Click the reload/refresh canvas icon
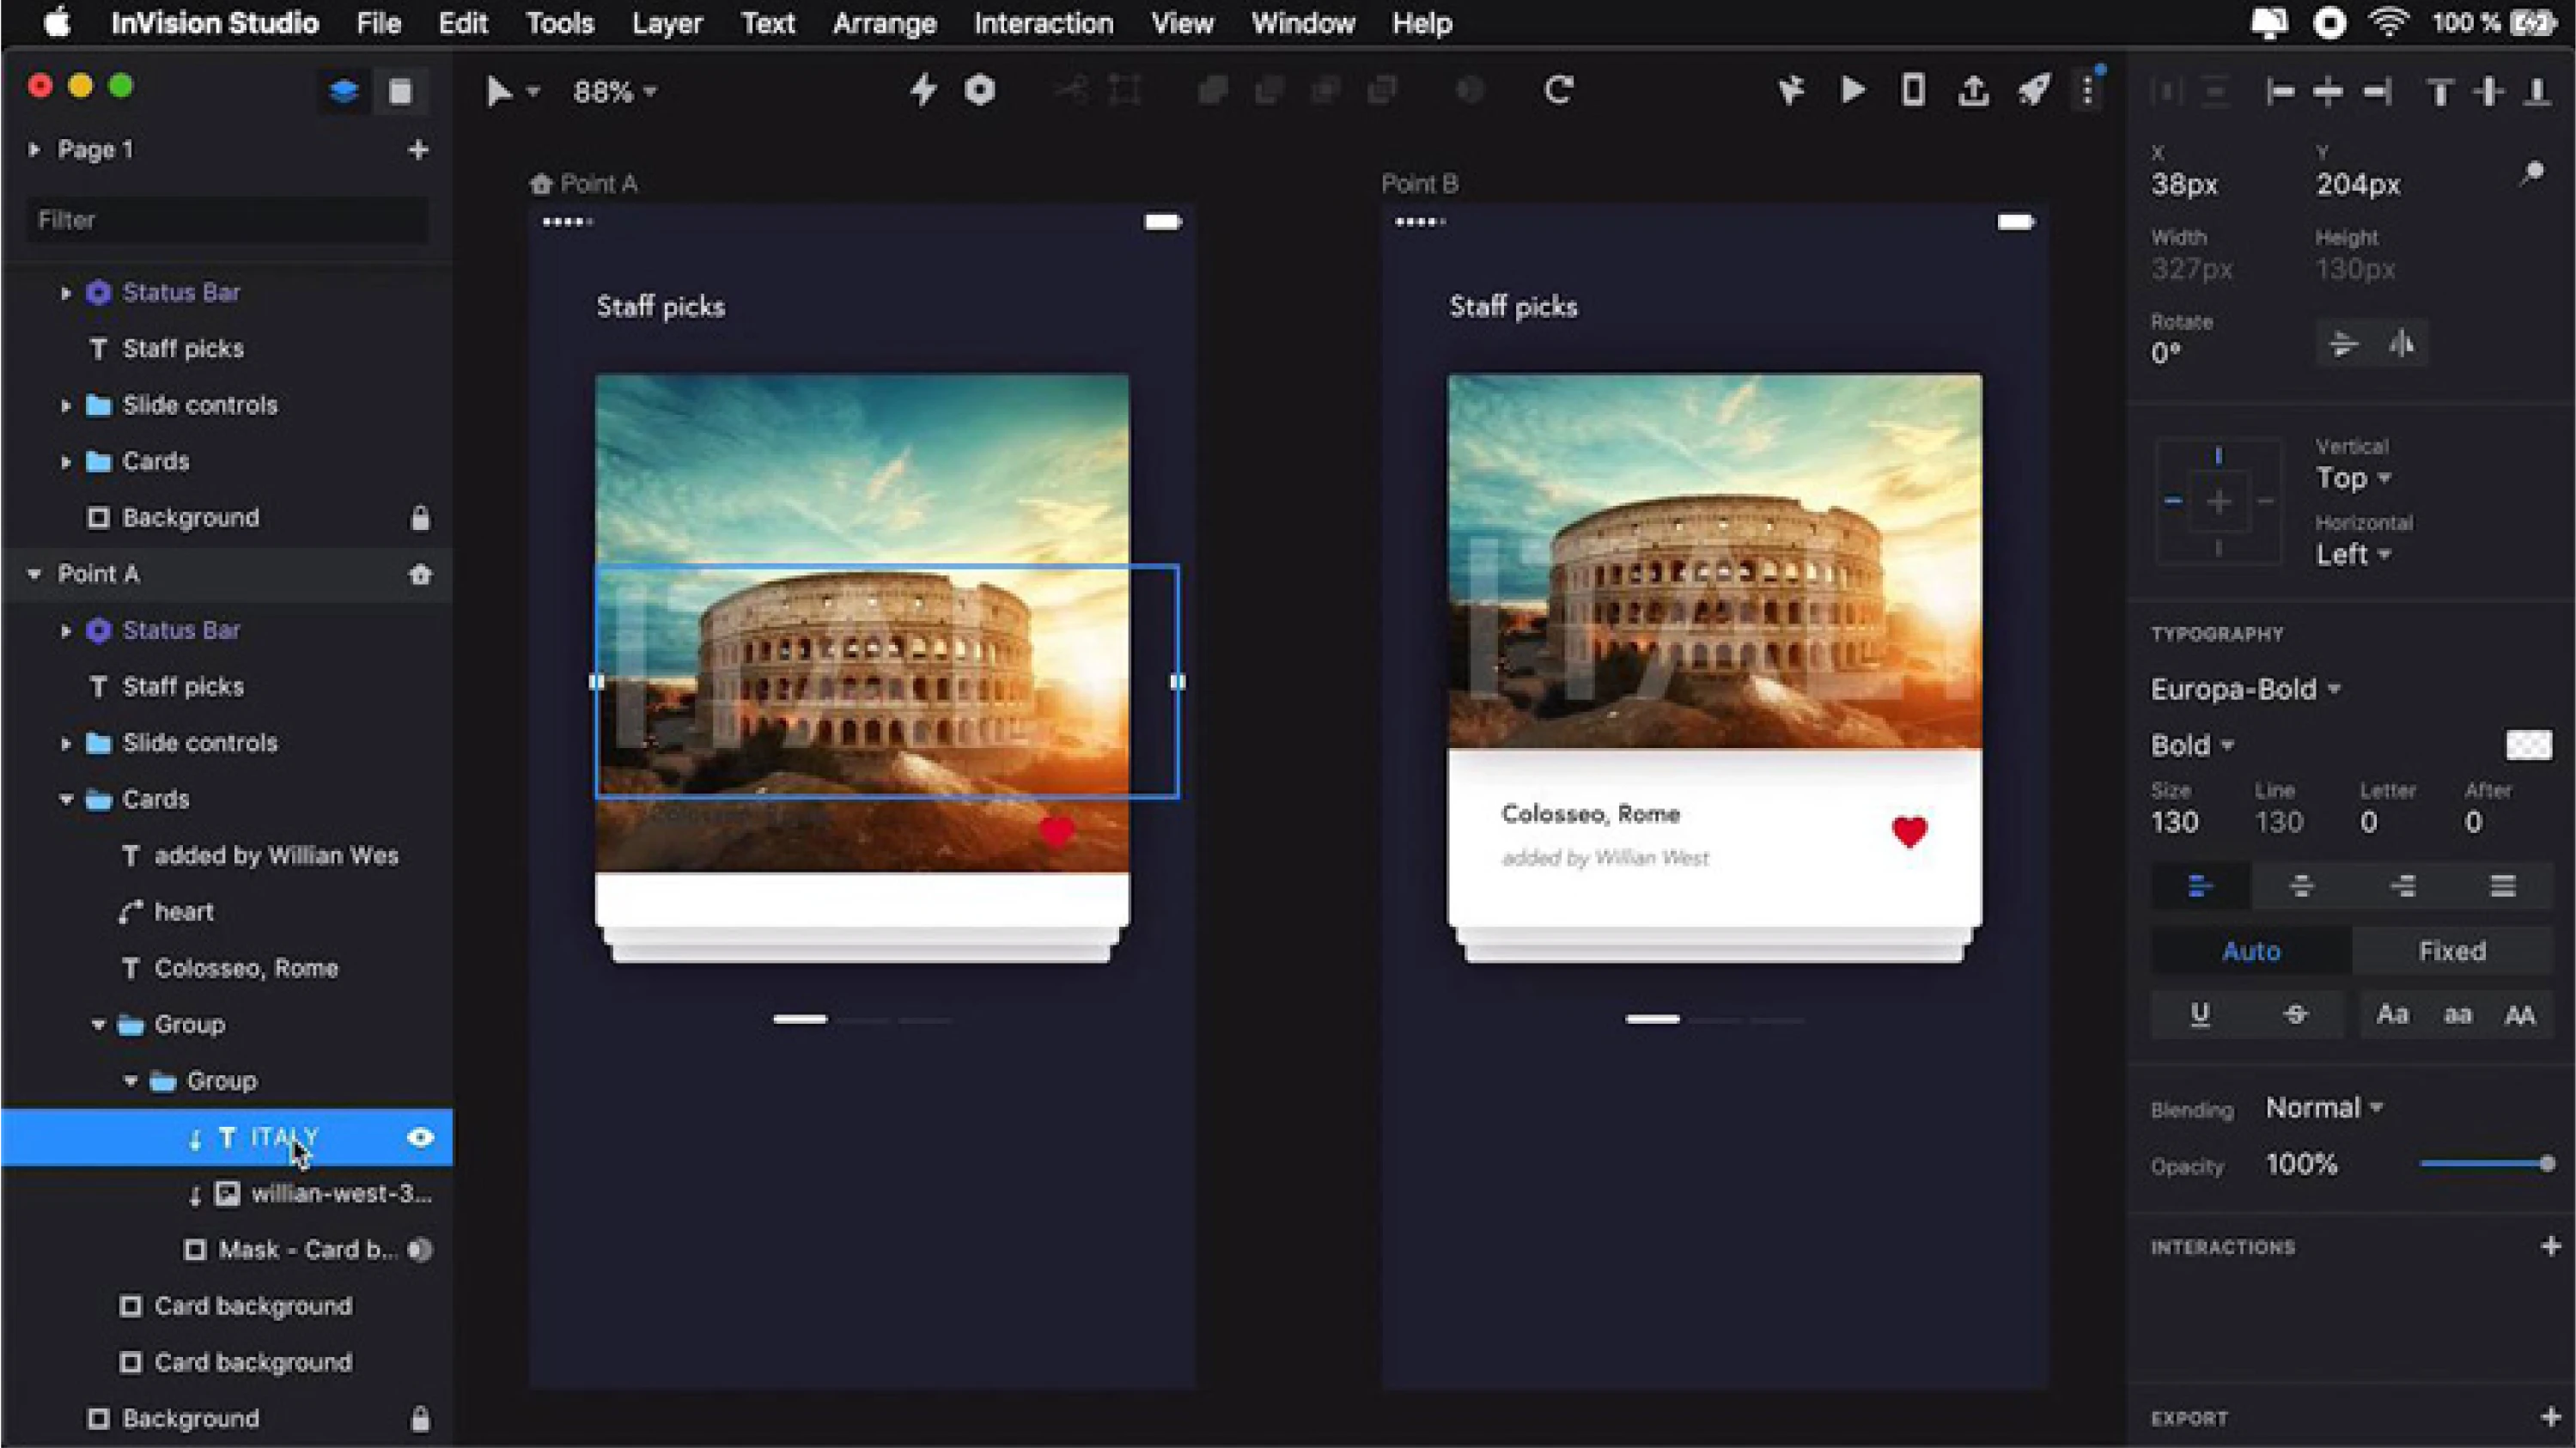Viewport: 2576px width, 1448px height. point(1559,90)
